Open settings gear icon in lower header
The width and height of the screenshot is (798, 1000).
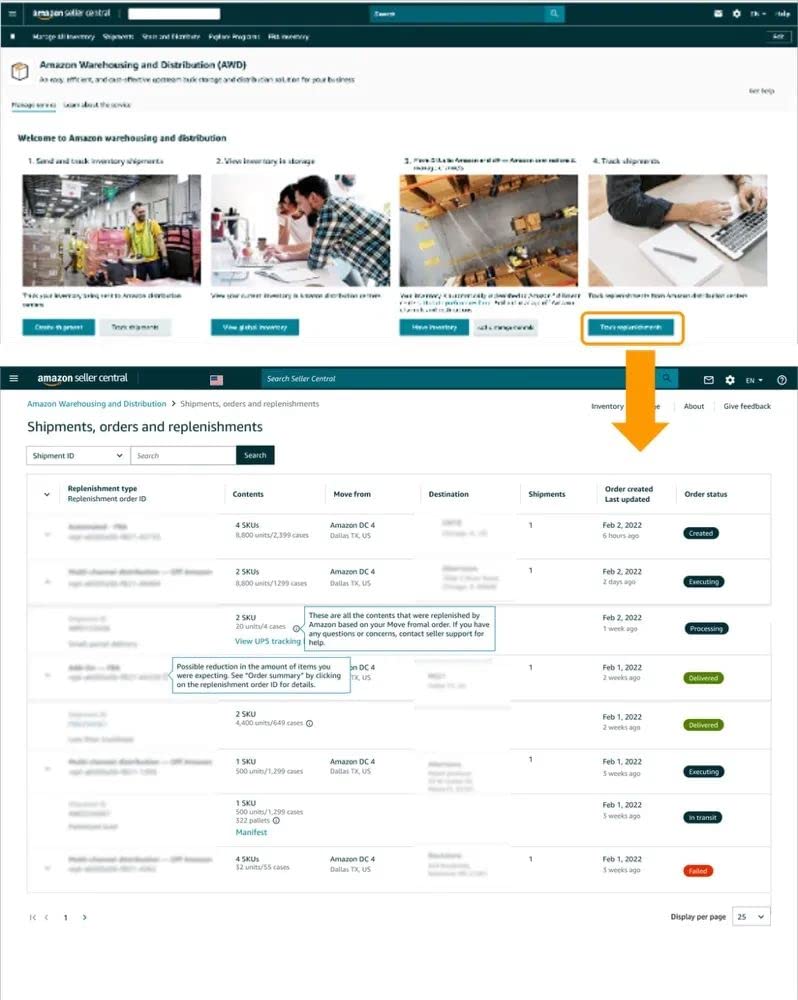(730, 379)
